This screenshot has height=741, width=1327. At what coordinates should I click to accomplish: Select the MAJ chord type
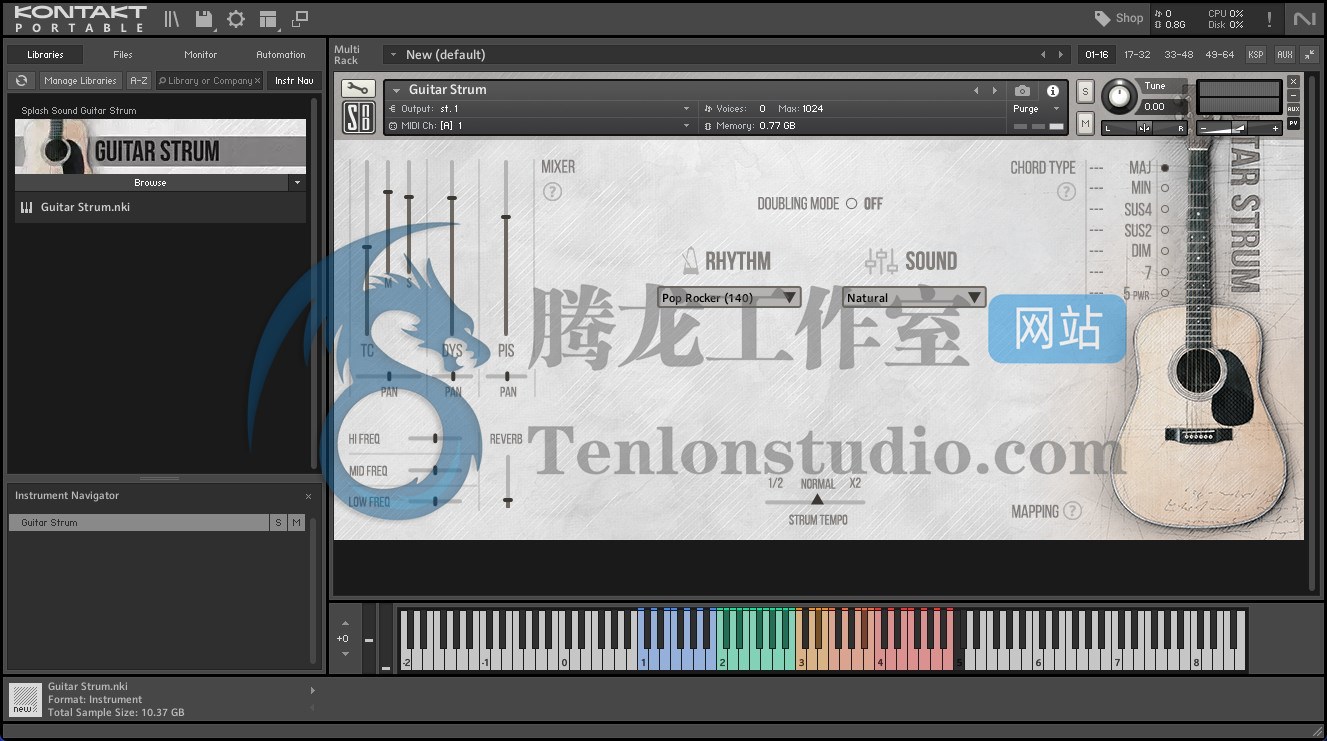point(1165,168)
